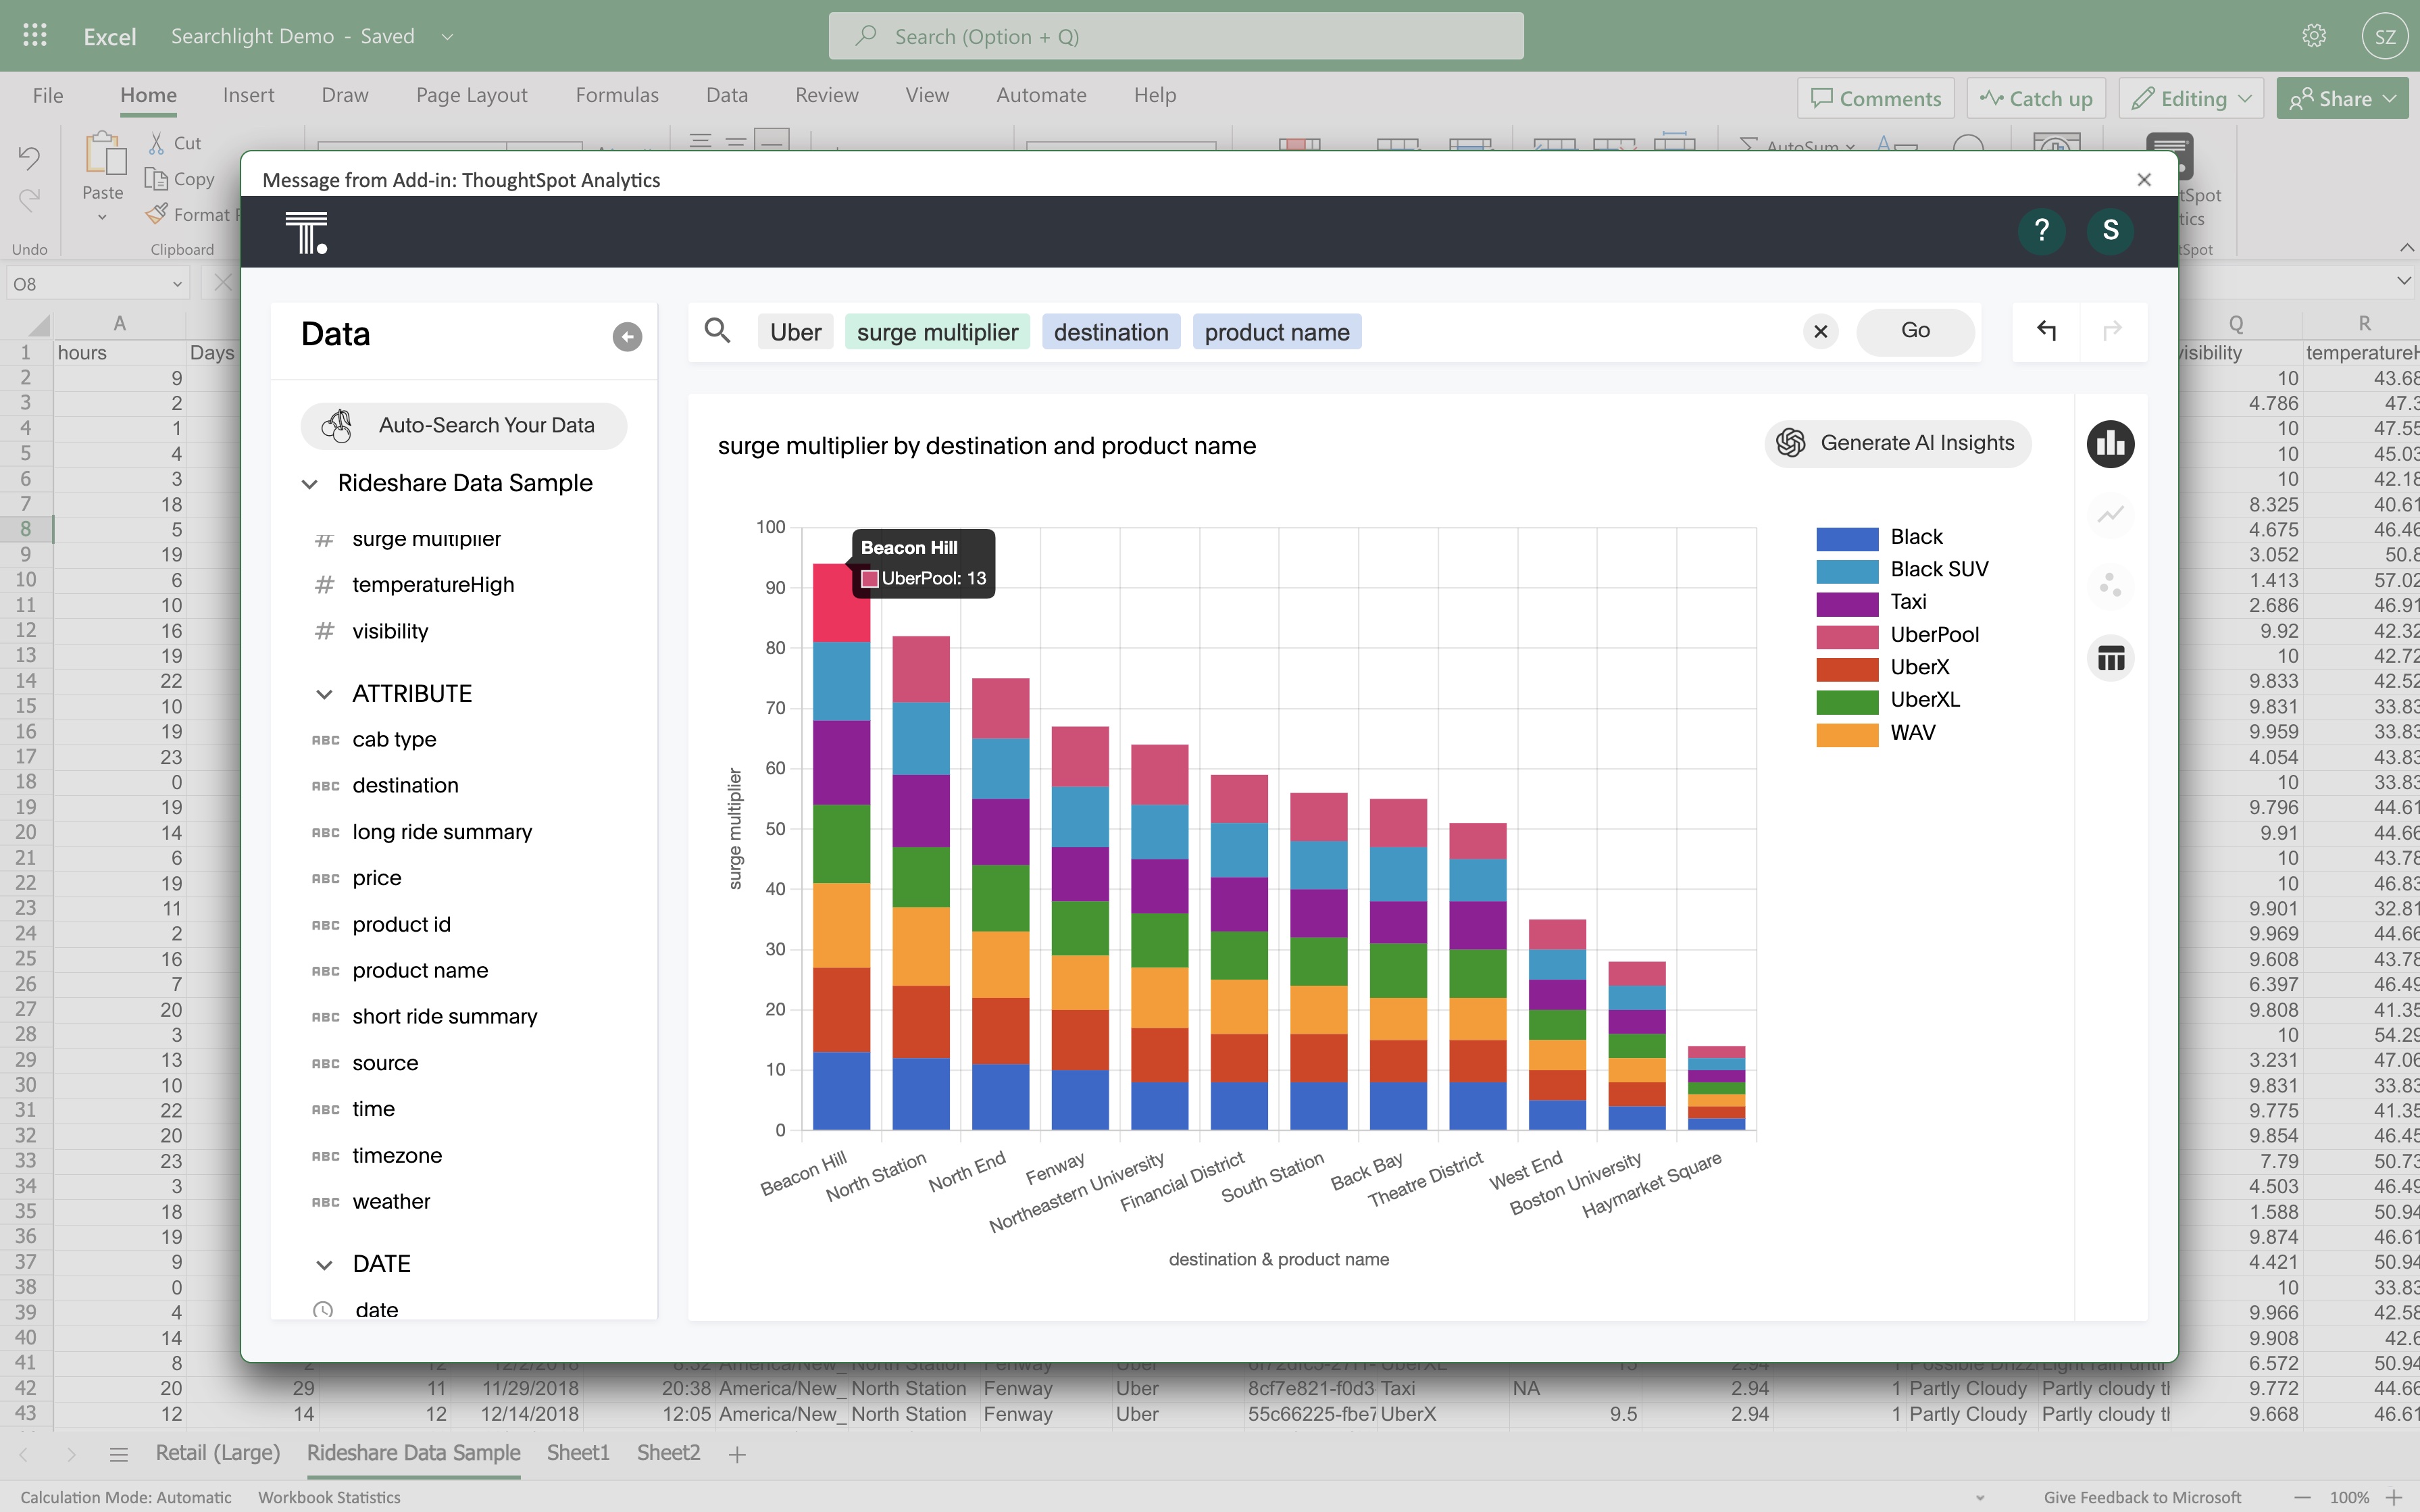
Task: Collapse the Rideshare Data Sample tree
Action: (x=309, y=484)
